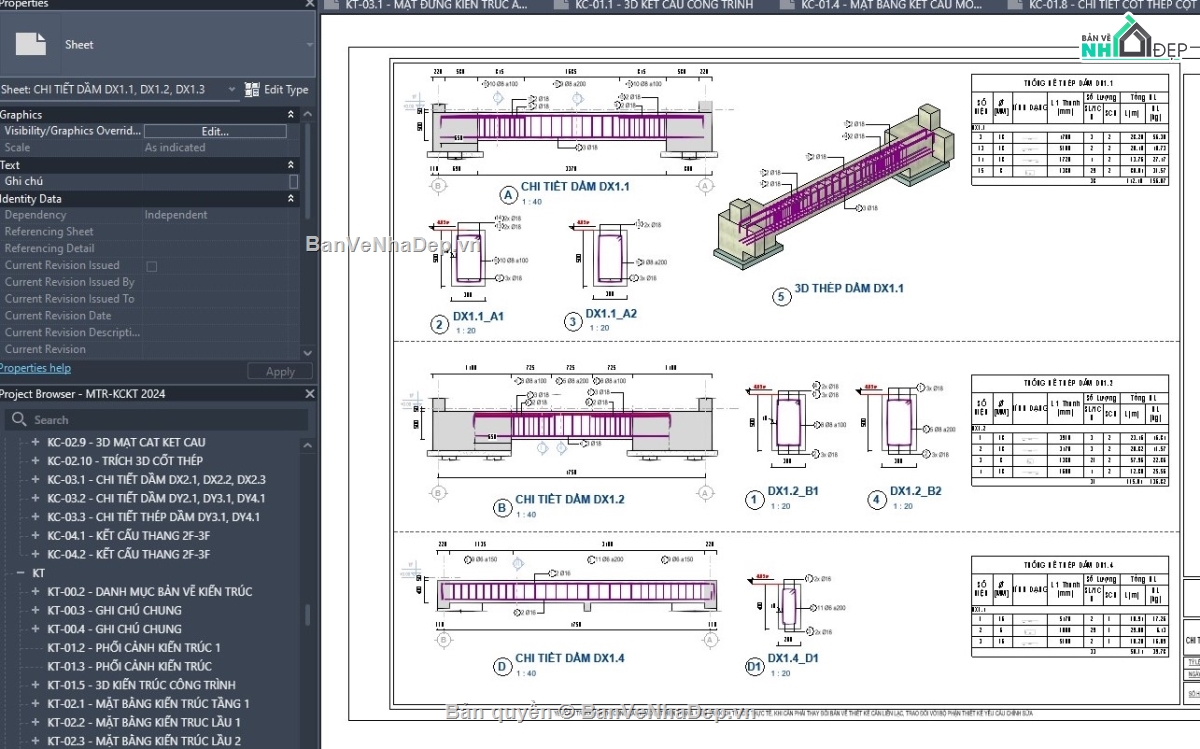This screenshot has width=1200, height=749.
Task: Open the Properties help link
Action: point(35,368)
